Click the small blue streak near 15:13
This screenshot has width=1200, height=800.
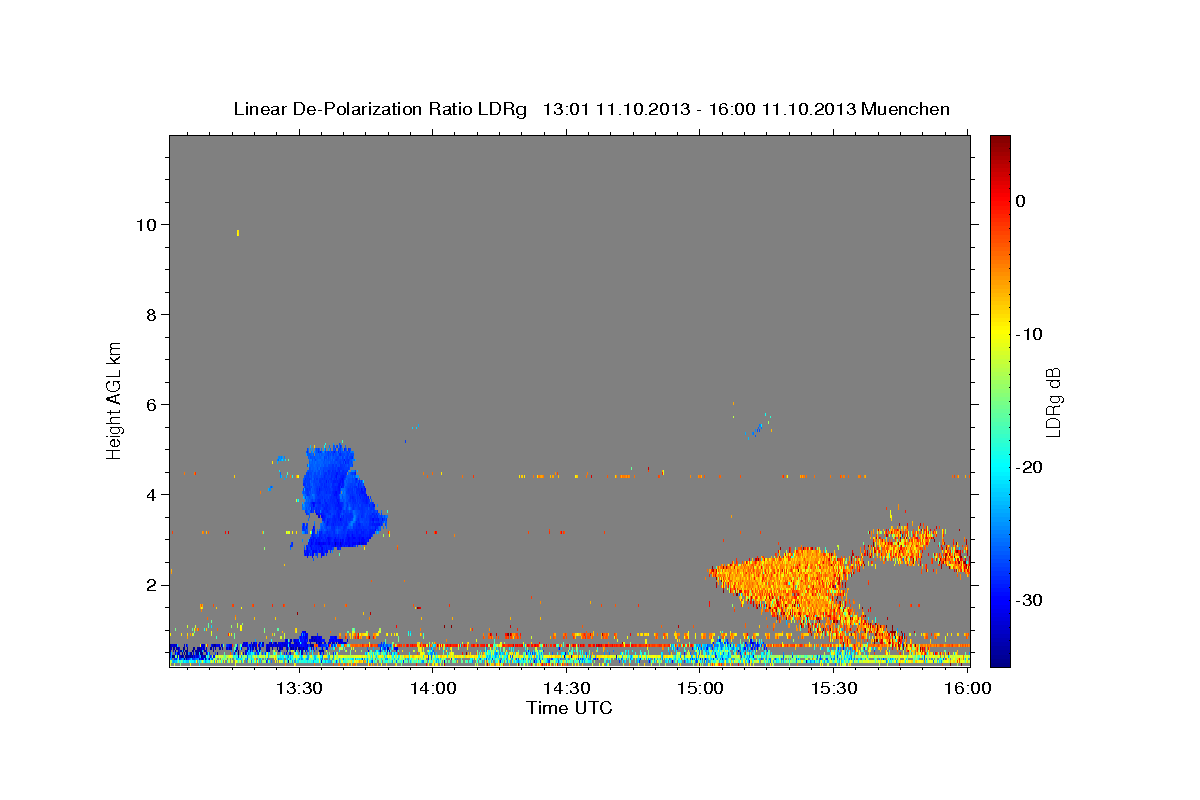[x=757, y=430]
